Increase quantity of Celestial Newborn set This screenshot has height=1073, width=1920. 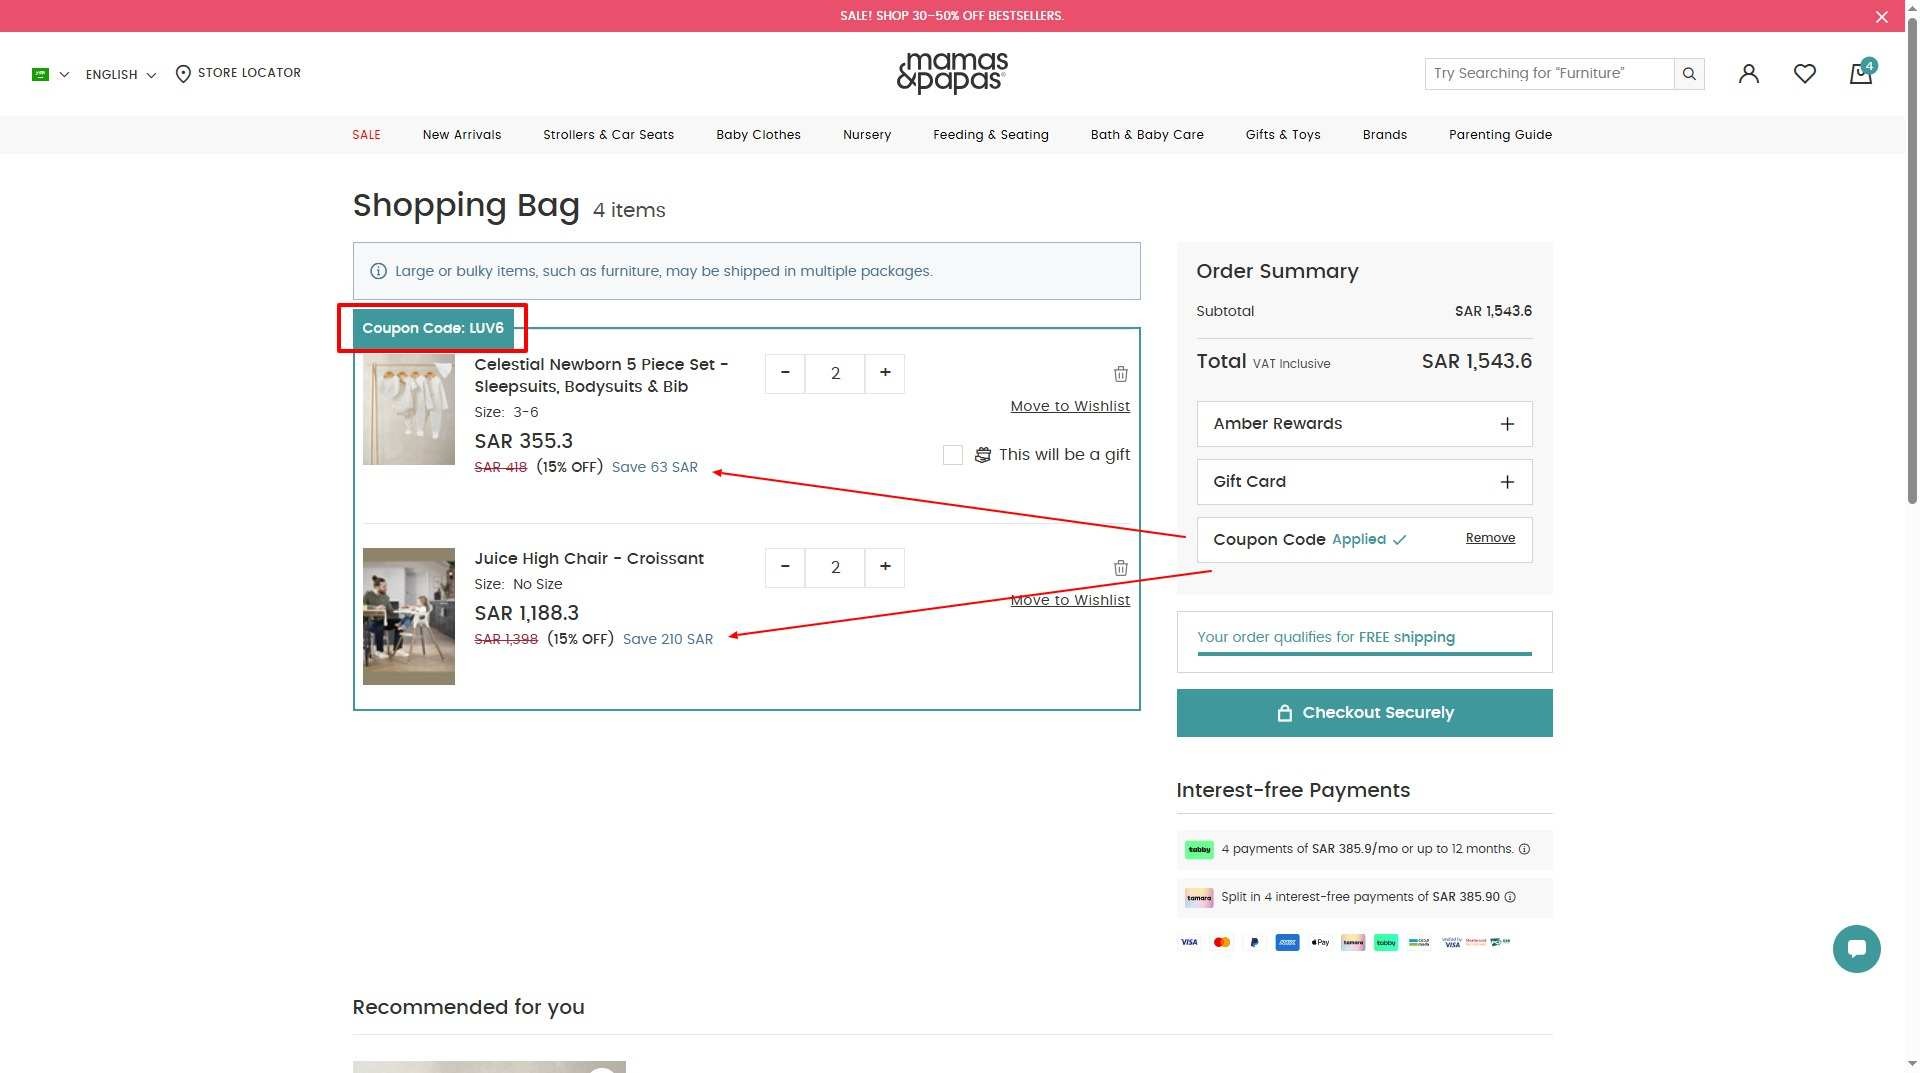tap(885, 373)
